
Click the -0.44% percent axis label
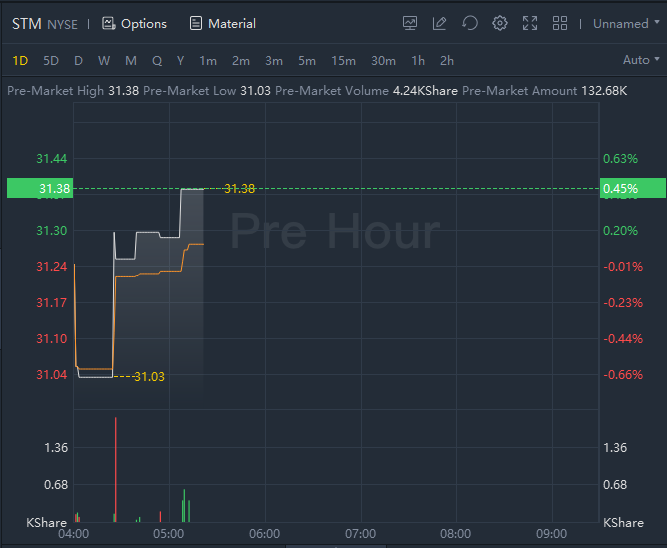click(x=623, y=339)
